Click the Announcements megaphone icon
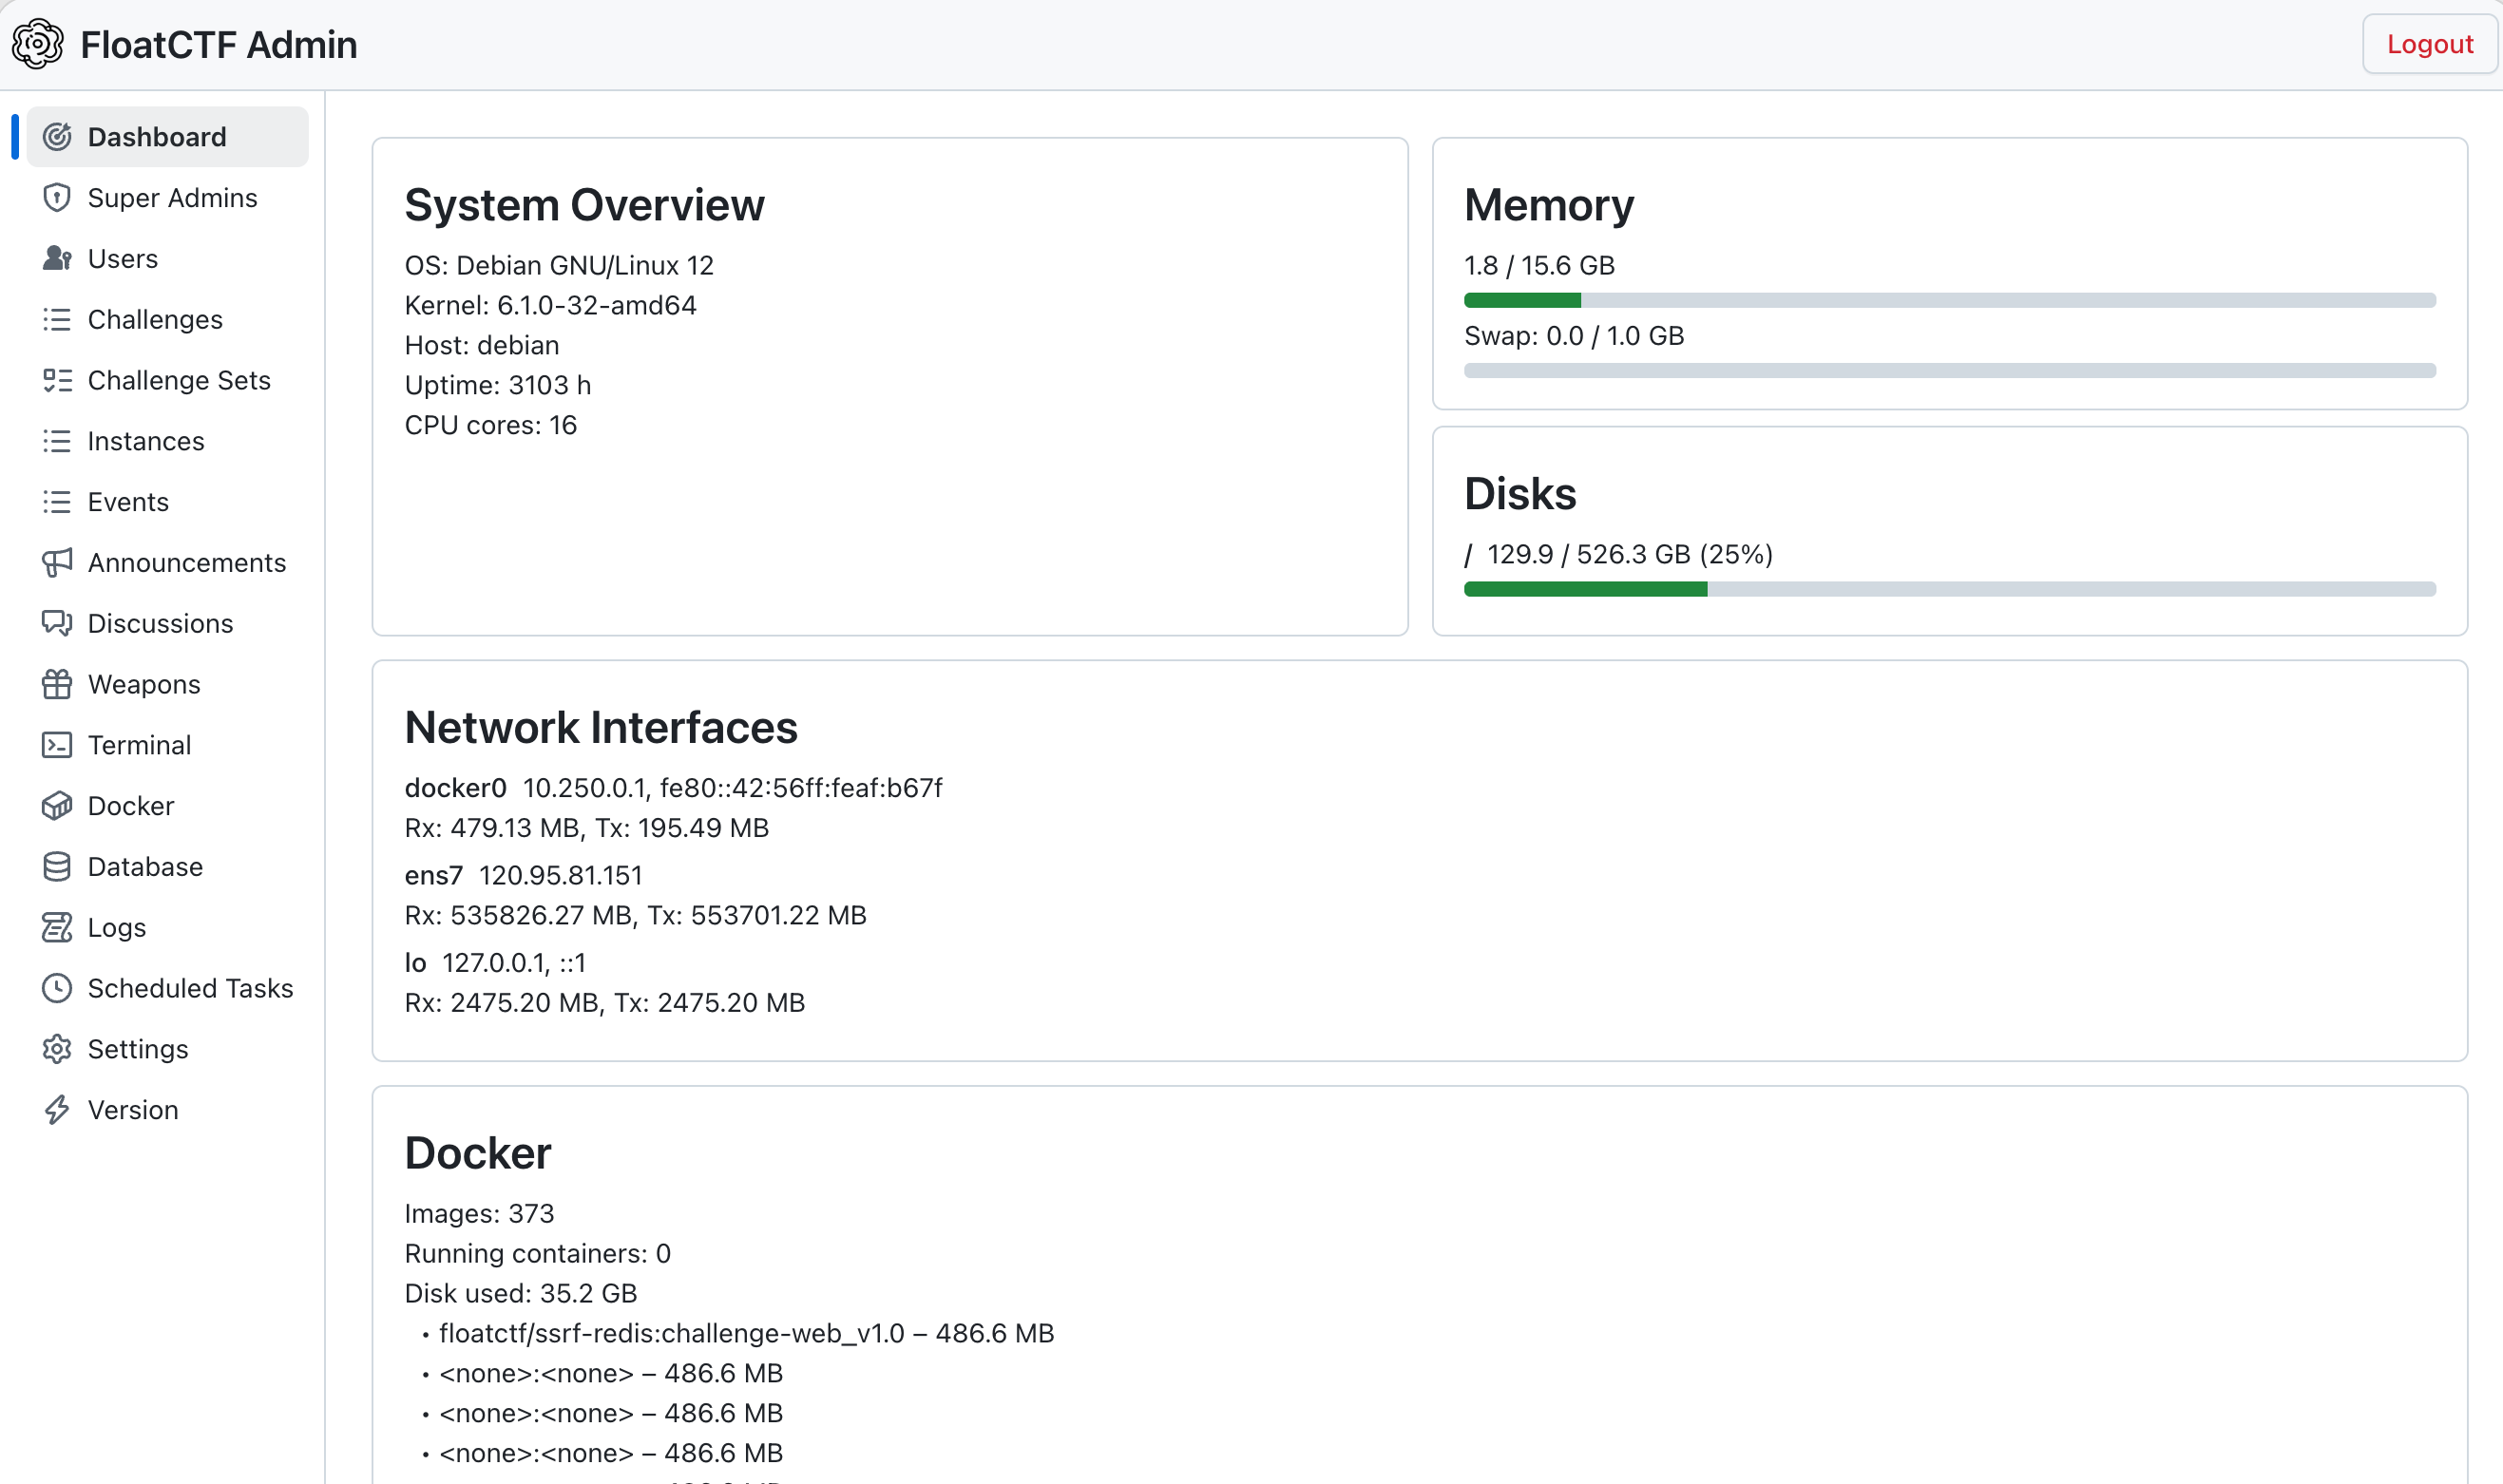This screenshot has height=1484, width=2503. point(57,563)
